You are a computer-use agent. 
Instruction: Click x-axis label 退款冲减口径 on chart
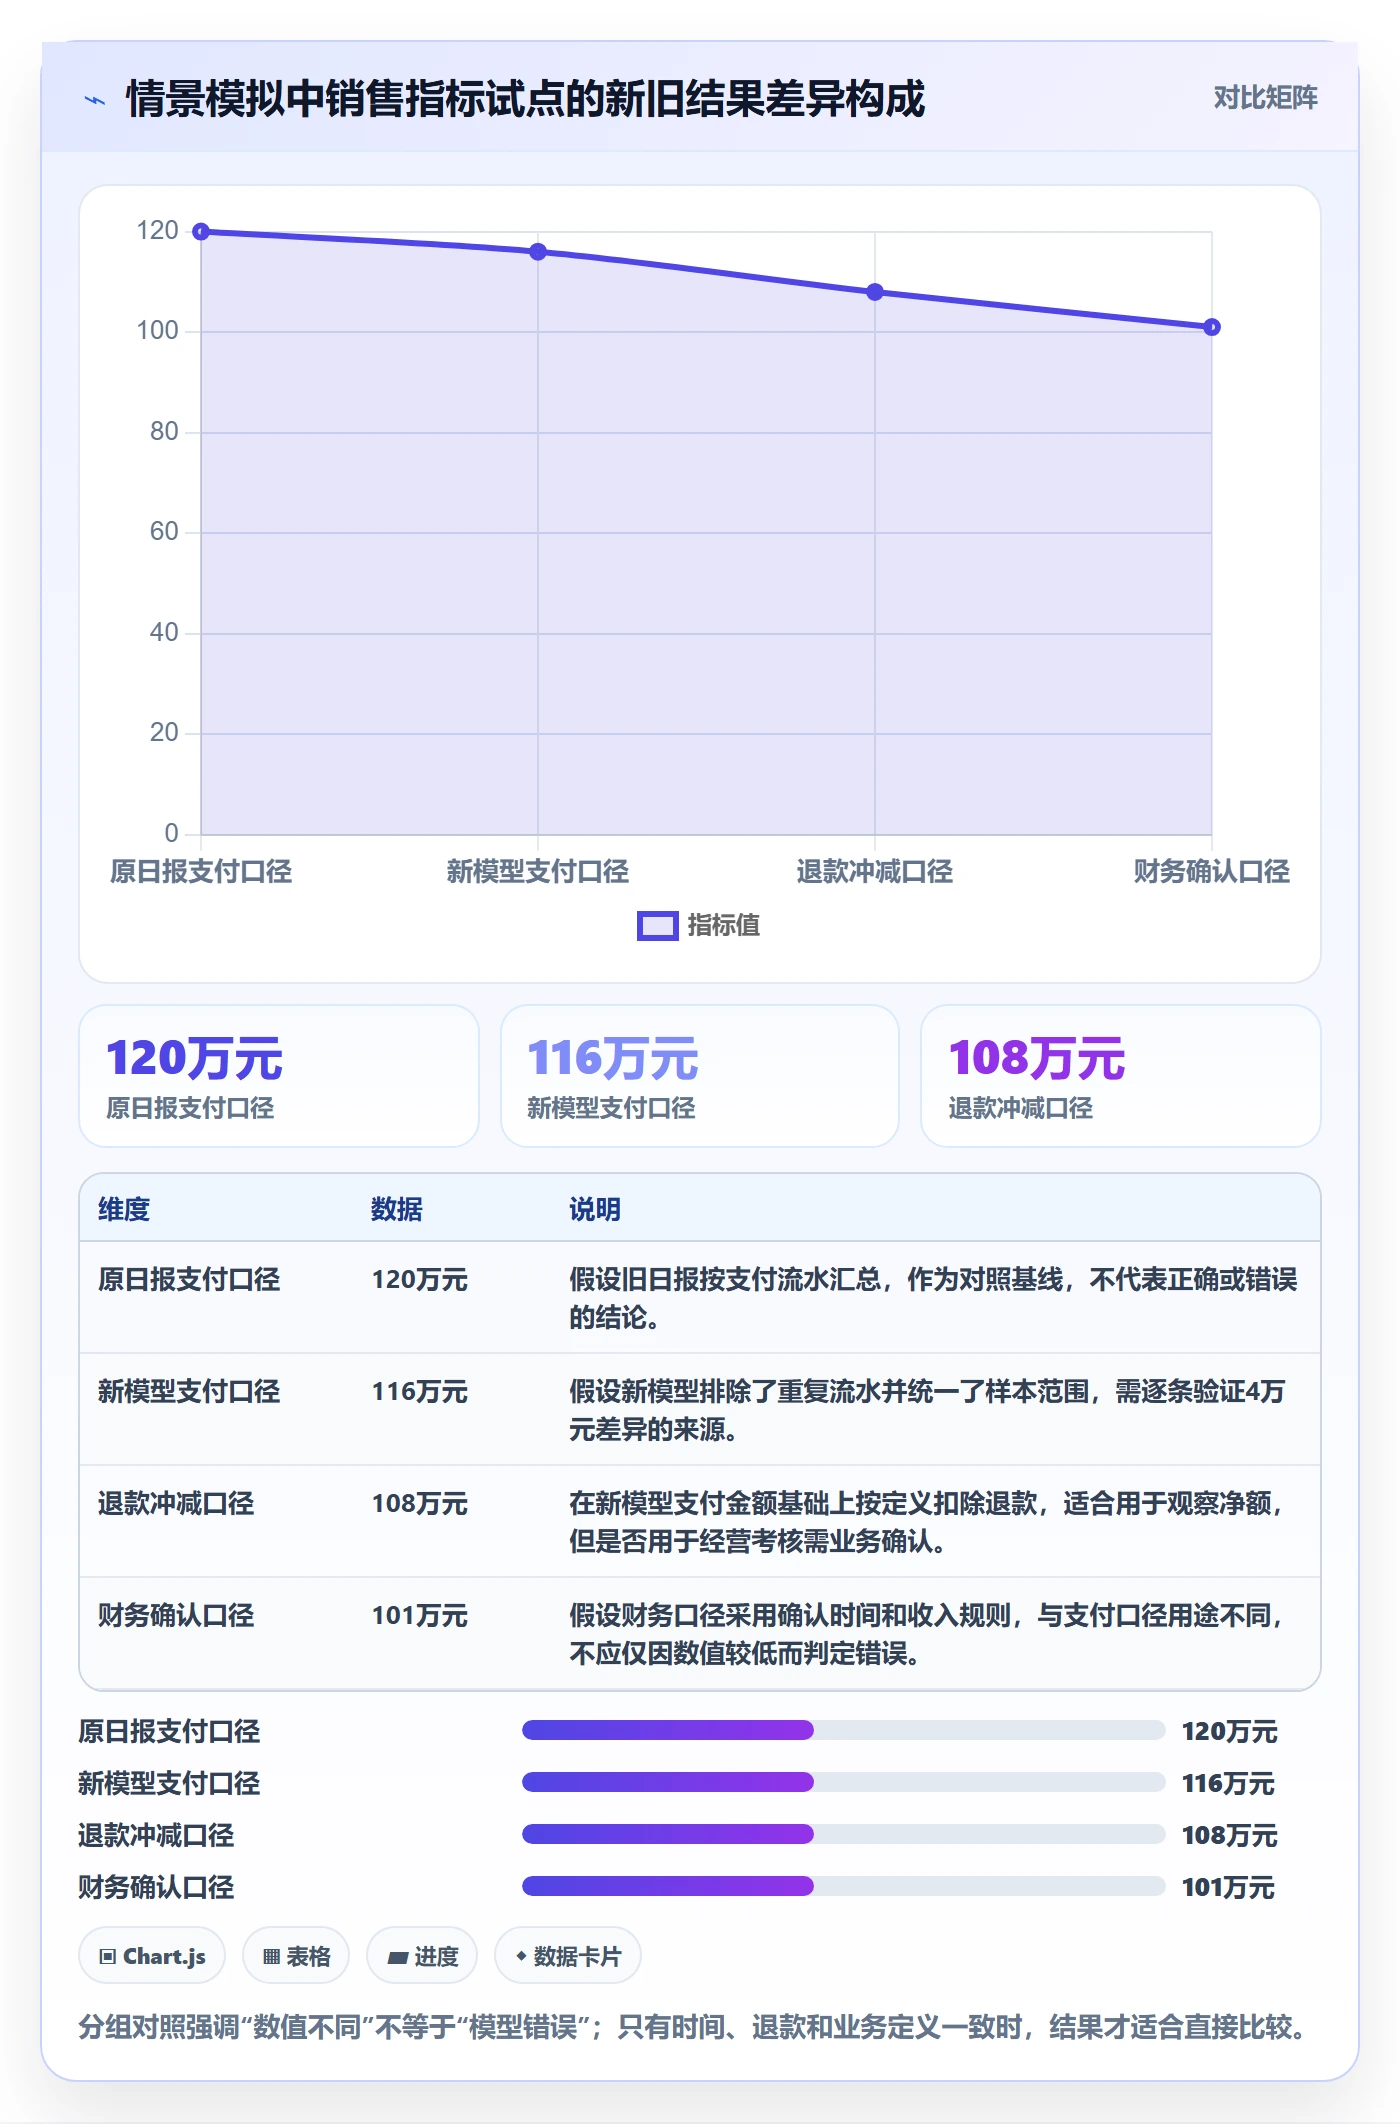(x=875, y=871)
